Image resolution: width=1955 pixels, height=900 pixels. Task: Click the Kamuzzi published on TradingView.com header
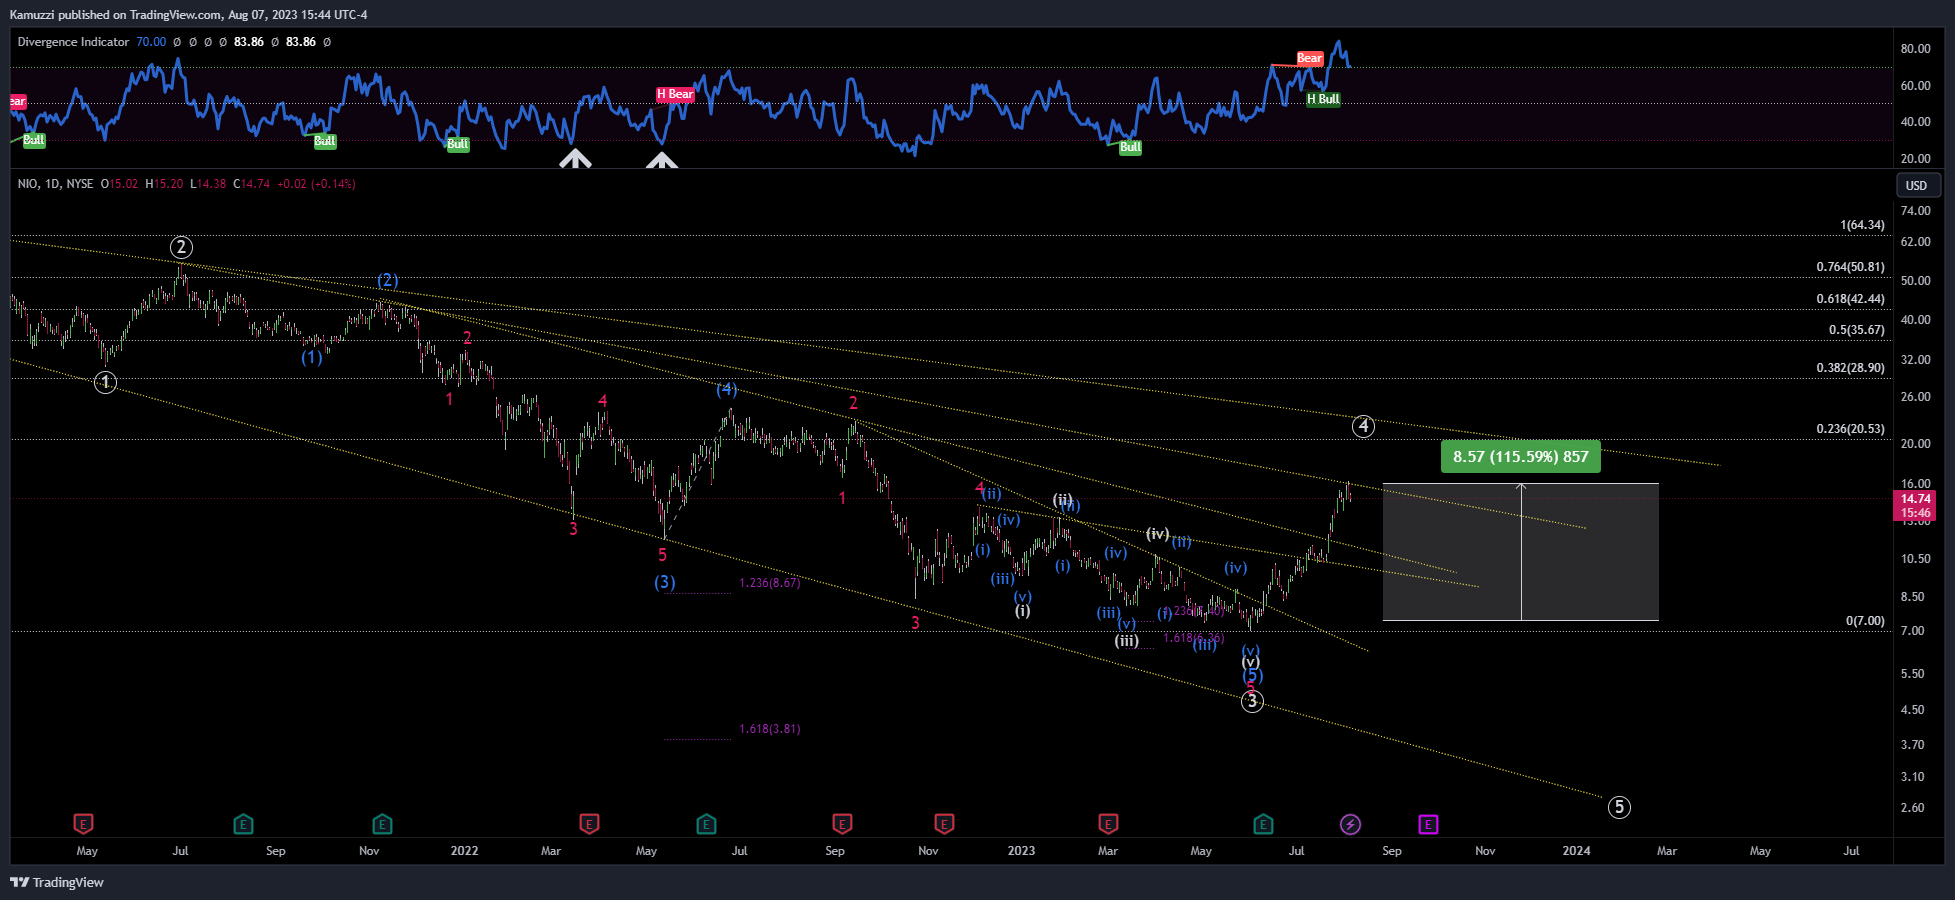pyautogui.click(x=188, y=15)
